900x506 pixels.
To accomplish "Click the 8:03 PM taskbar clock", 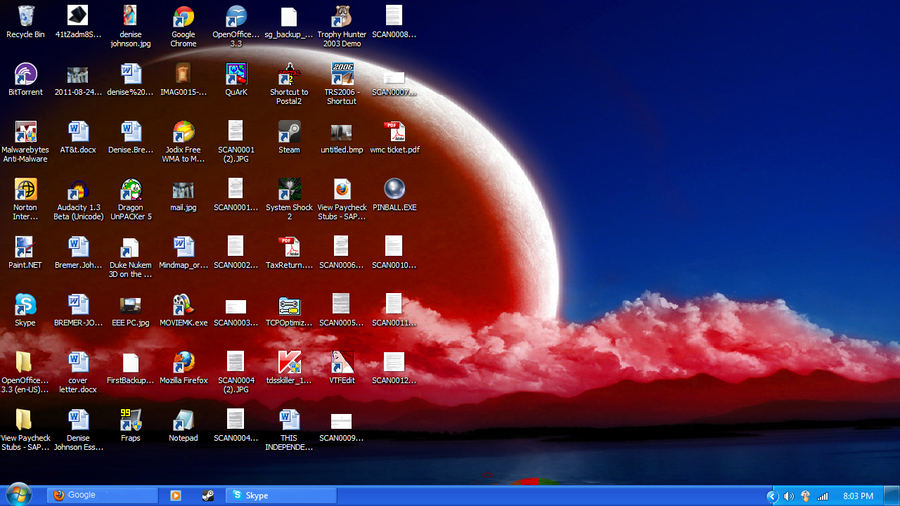I will 858,496.
